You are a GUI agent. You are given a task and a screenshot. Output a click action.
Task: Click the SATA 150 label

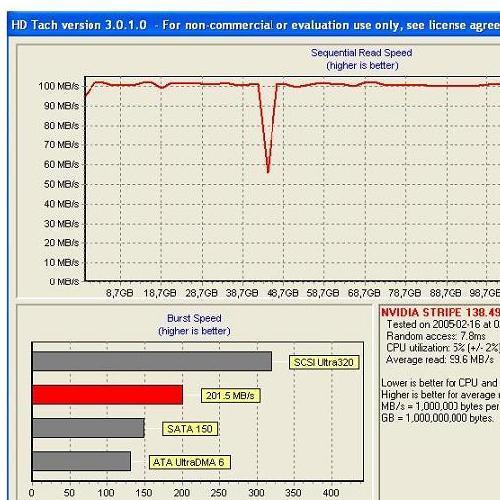coord(190,429)
